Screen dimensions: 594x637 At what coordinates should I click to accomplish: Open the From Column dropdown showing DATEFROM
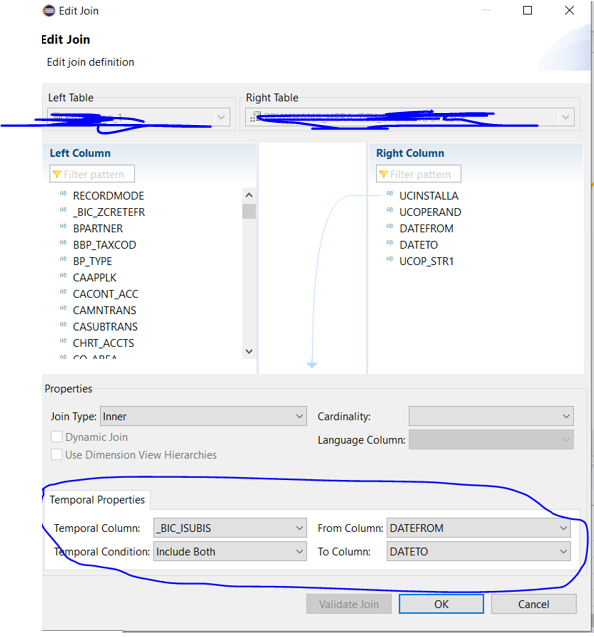coord(479,528)
